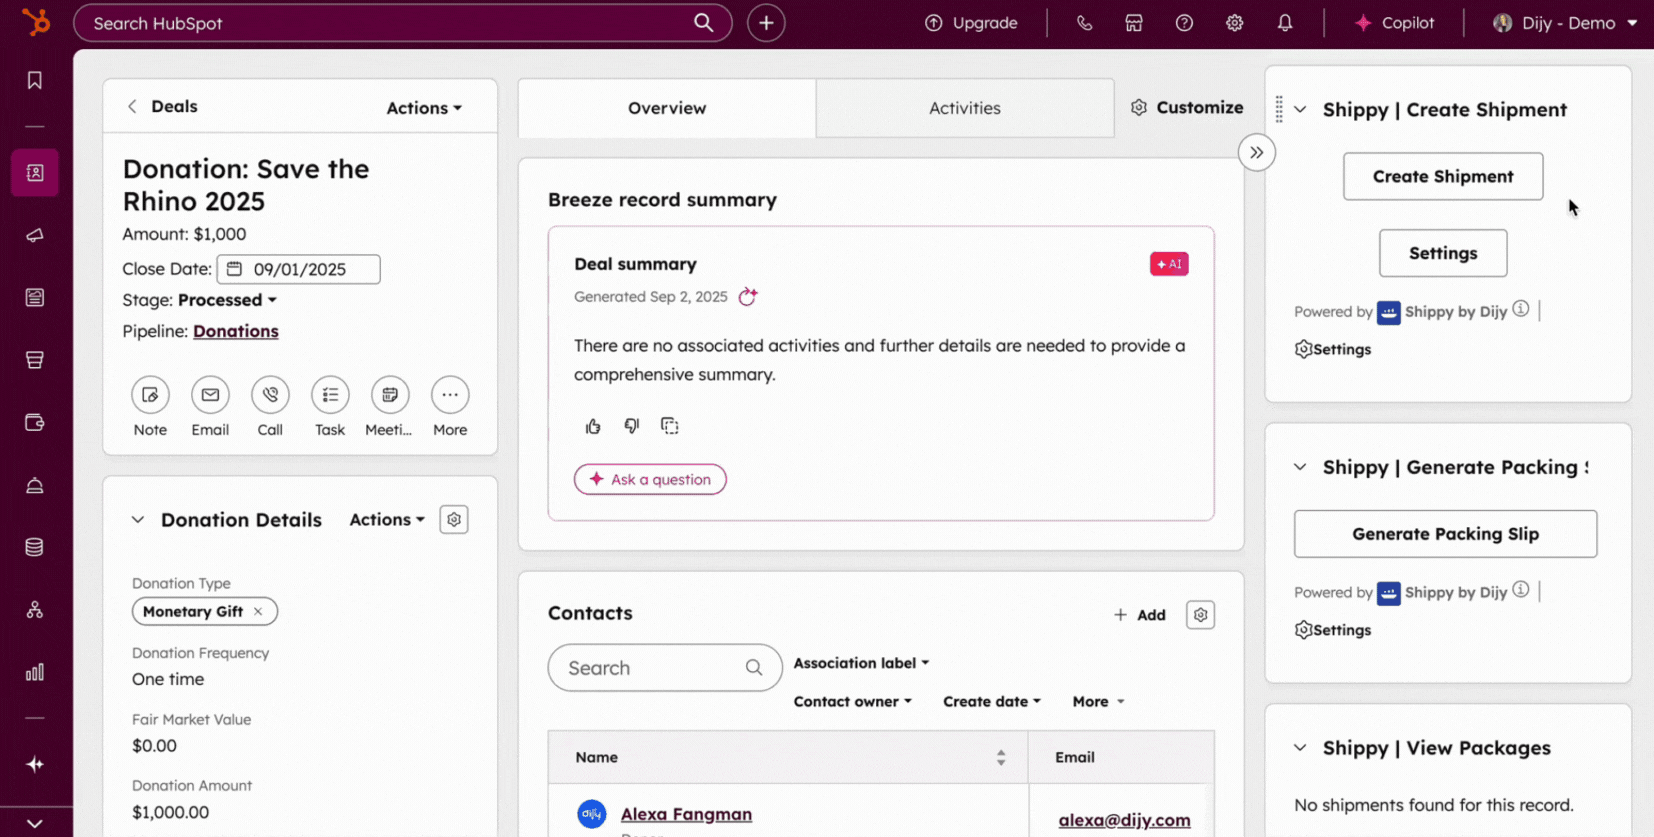The height and width of the screenshot is (837, 1654).
Task: Open the Association label filter
Action: (861, 663)
